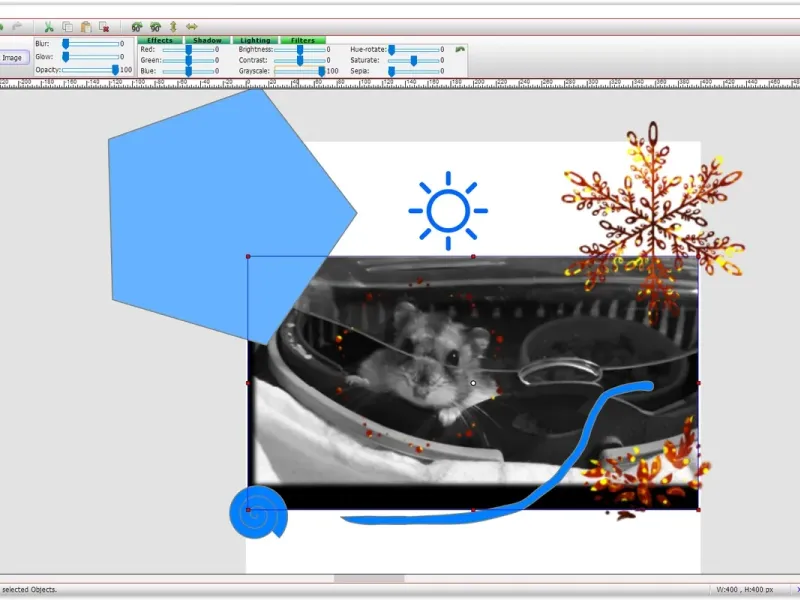Click the Glow slider
The width and height of the screenshot is (800, 600).
(91, 57)
